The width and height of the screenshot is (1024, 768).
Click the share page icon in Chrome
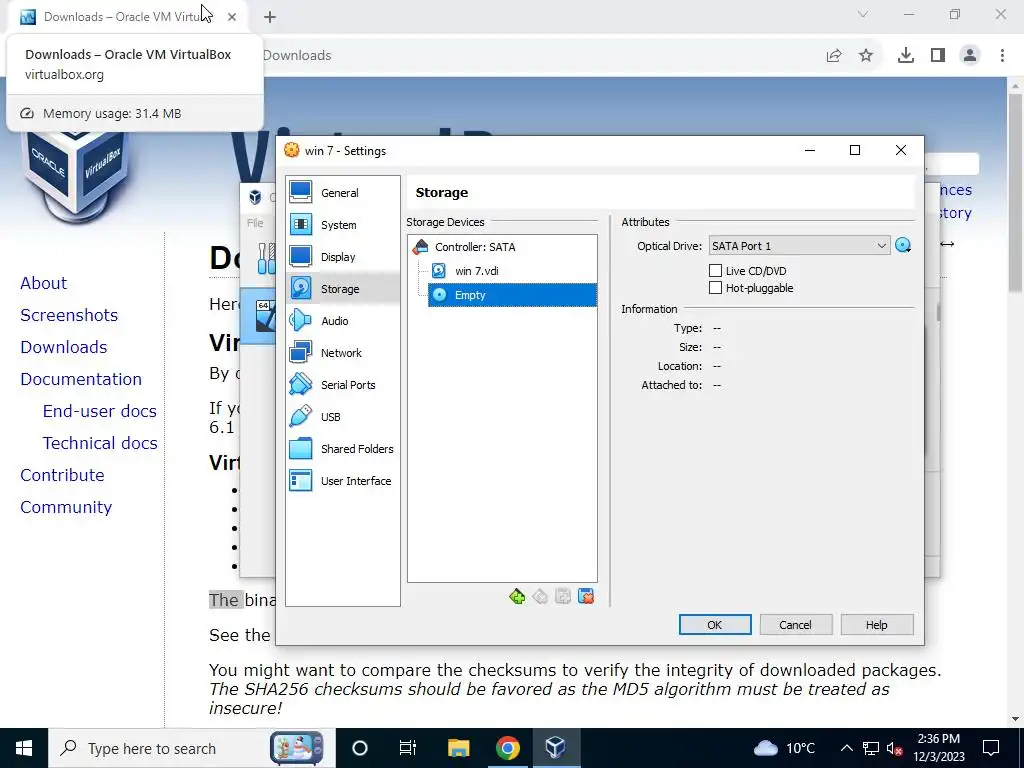(x=834, y=56)
